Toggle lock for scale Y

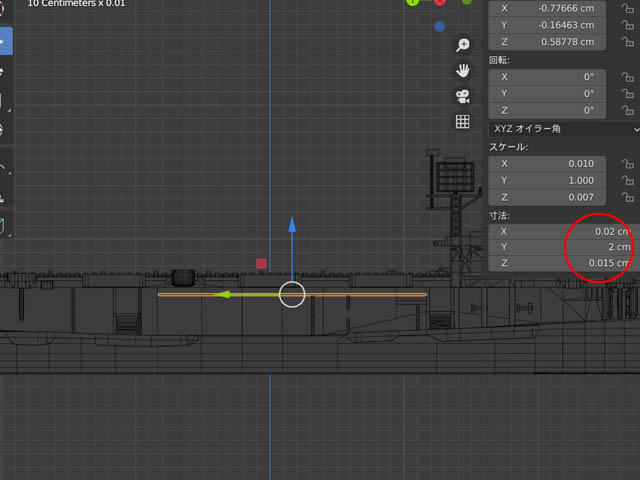(x=627, y=180)
